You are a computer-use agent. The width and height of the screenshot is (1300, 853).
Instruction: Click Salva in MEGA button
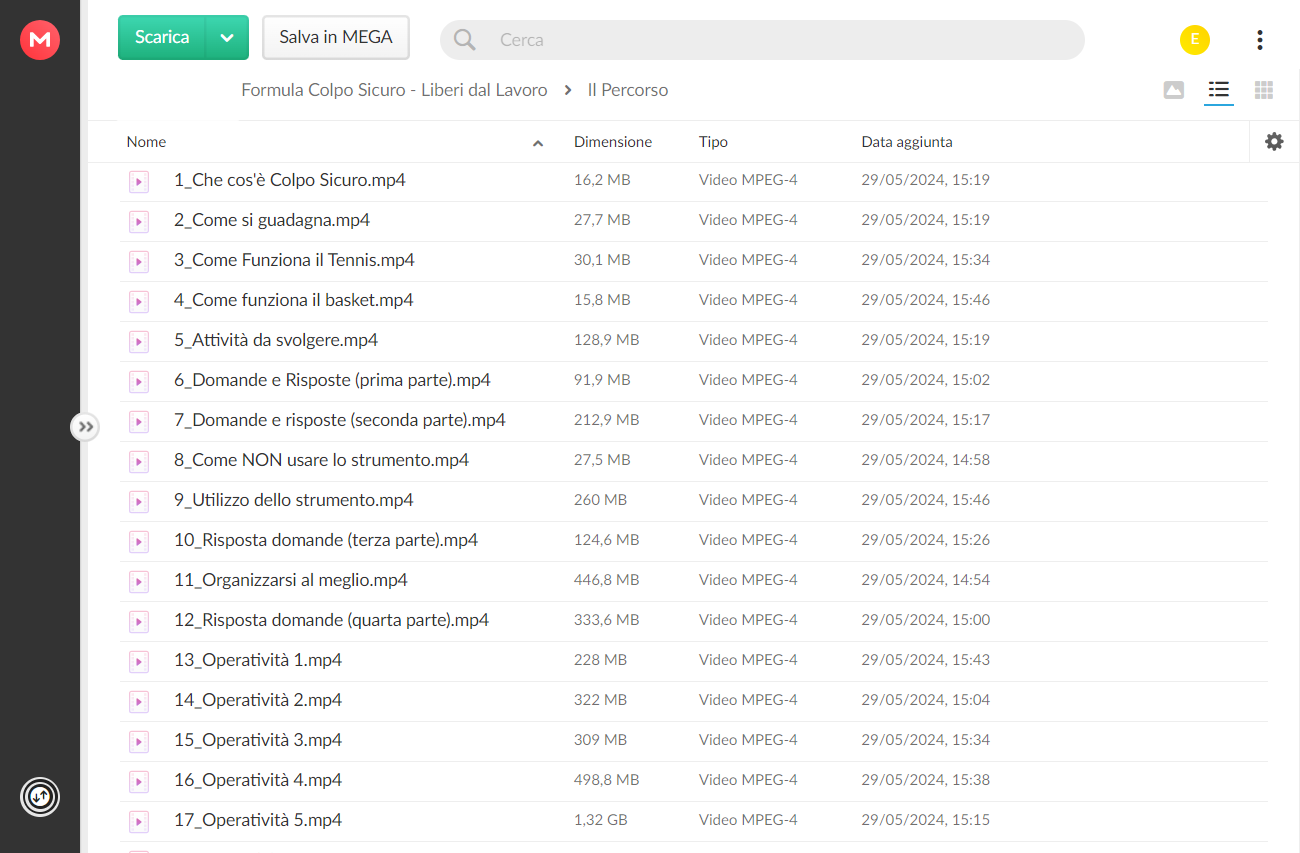click(336, 38)
